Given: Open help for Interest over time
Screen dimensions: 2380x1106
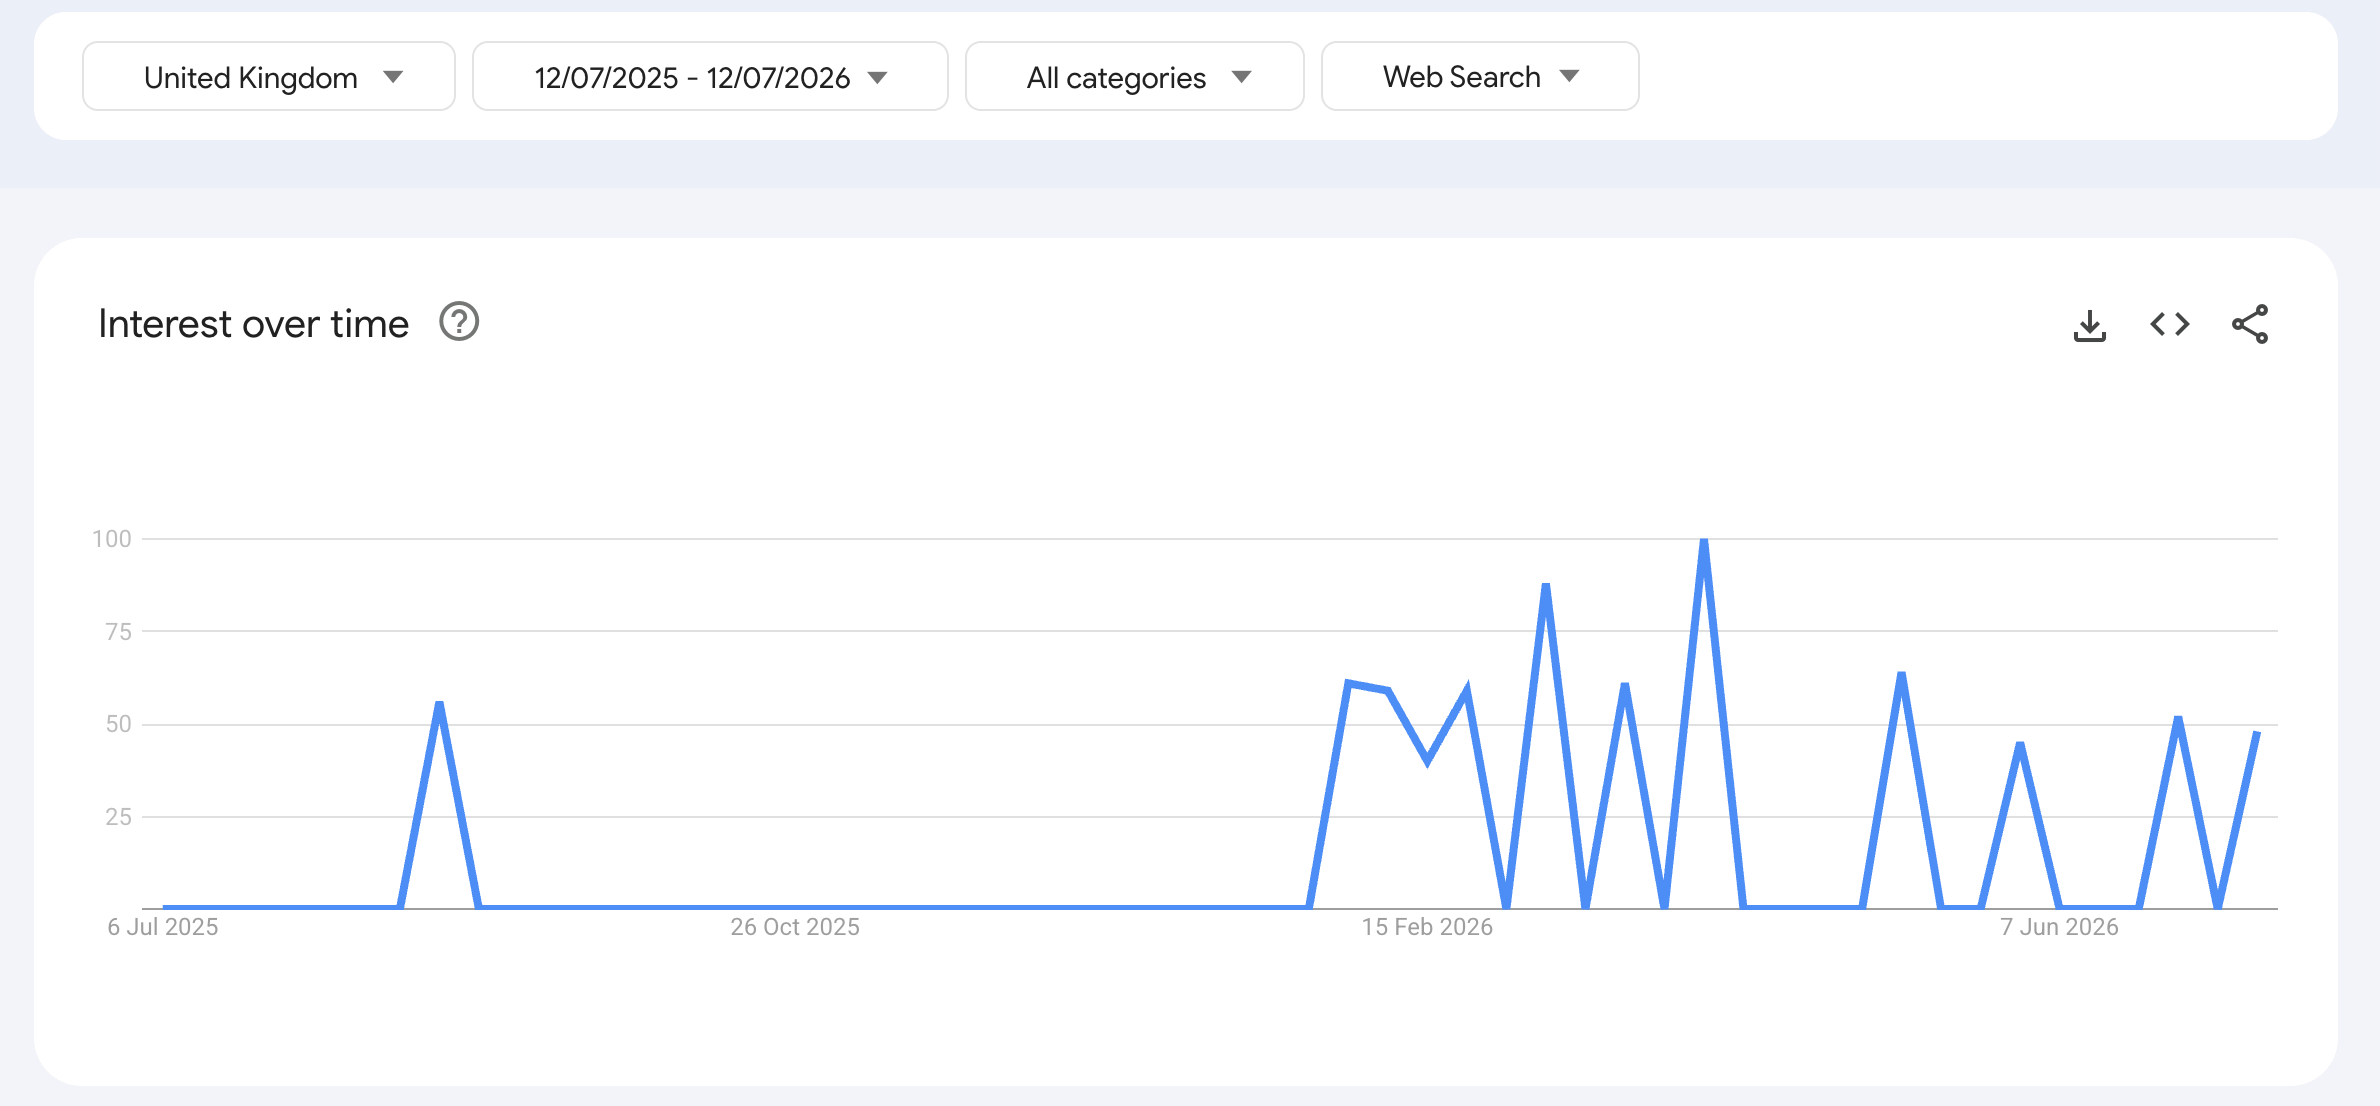Looking at the screenshot, I should [459, 322].
